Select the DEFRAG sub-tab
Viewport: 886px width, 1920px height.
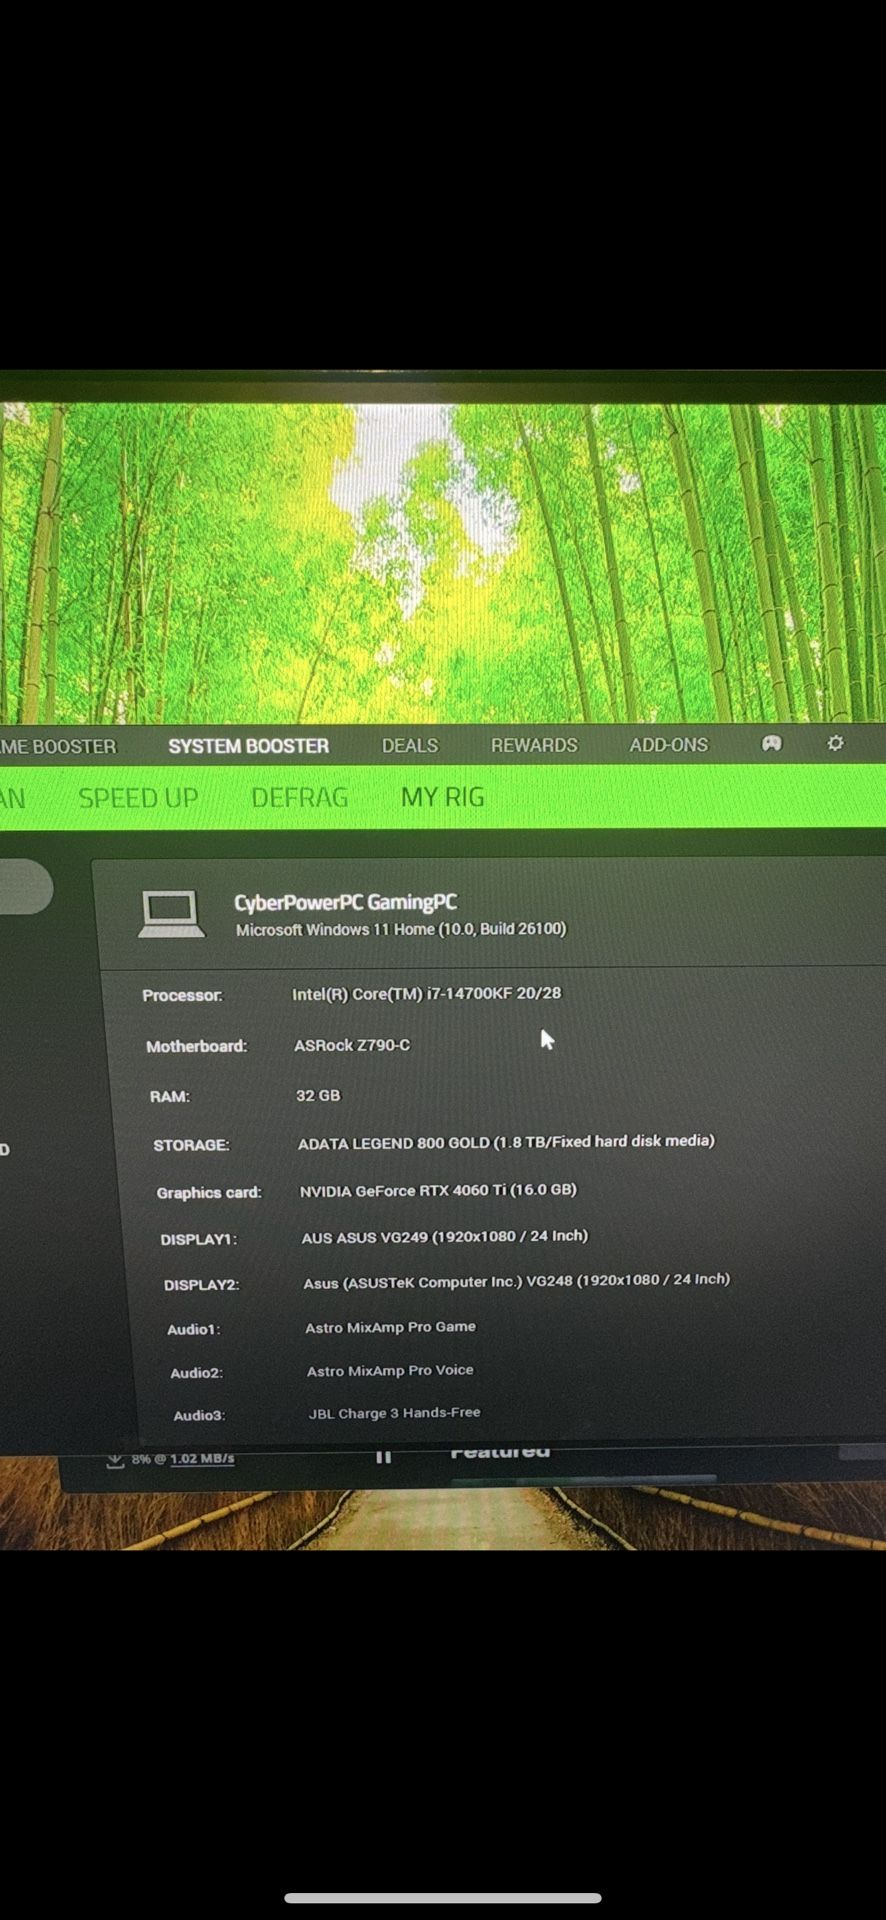(x=299, y=798)
